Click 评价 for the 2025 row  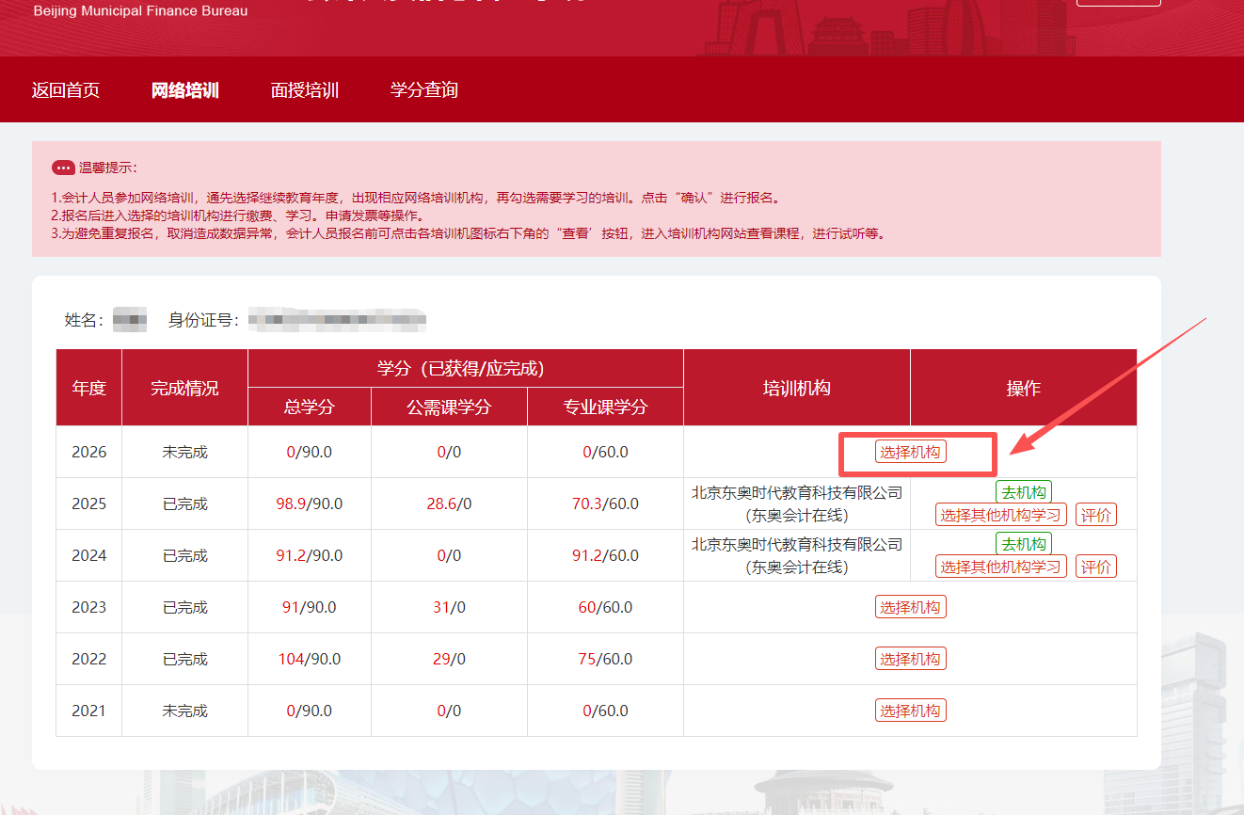point(1096,513)
